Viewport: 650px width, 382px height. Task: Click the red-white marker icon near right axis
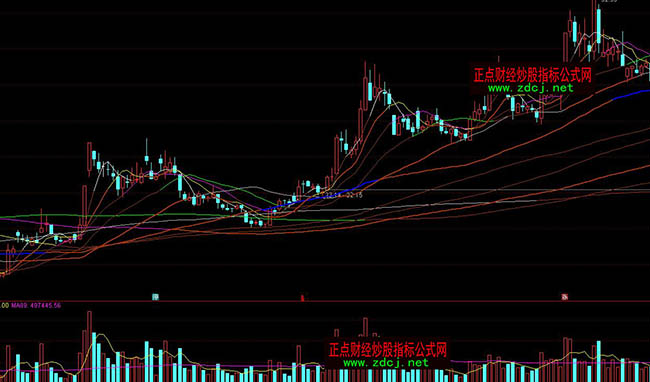564,297
